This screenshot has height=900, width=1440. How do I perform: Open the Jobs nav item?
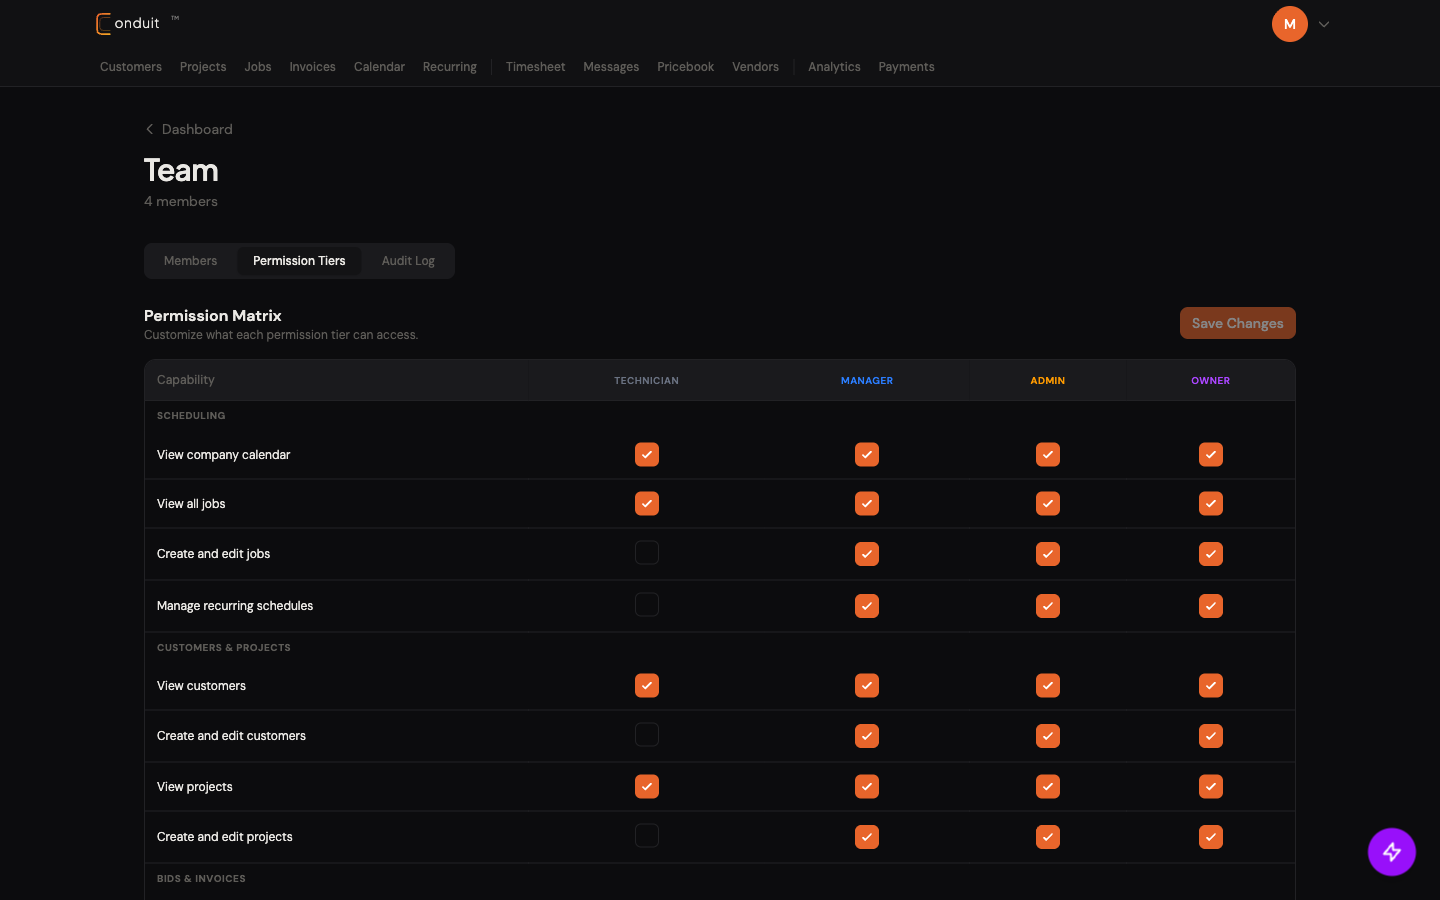click(258, 67)
